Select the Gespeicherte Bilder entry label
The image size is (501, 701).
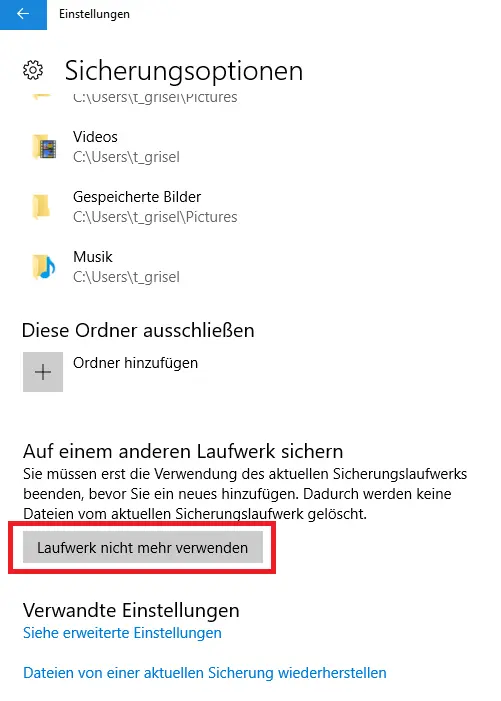point(137,197)
